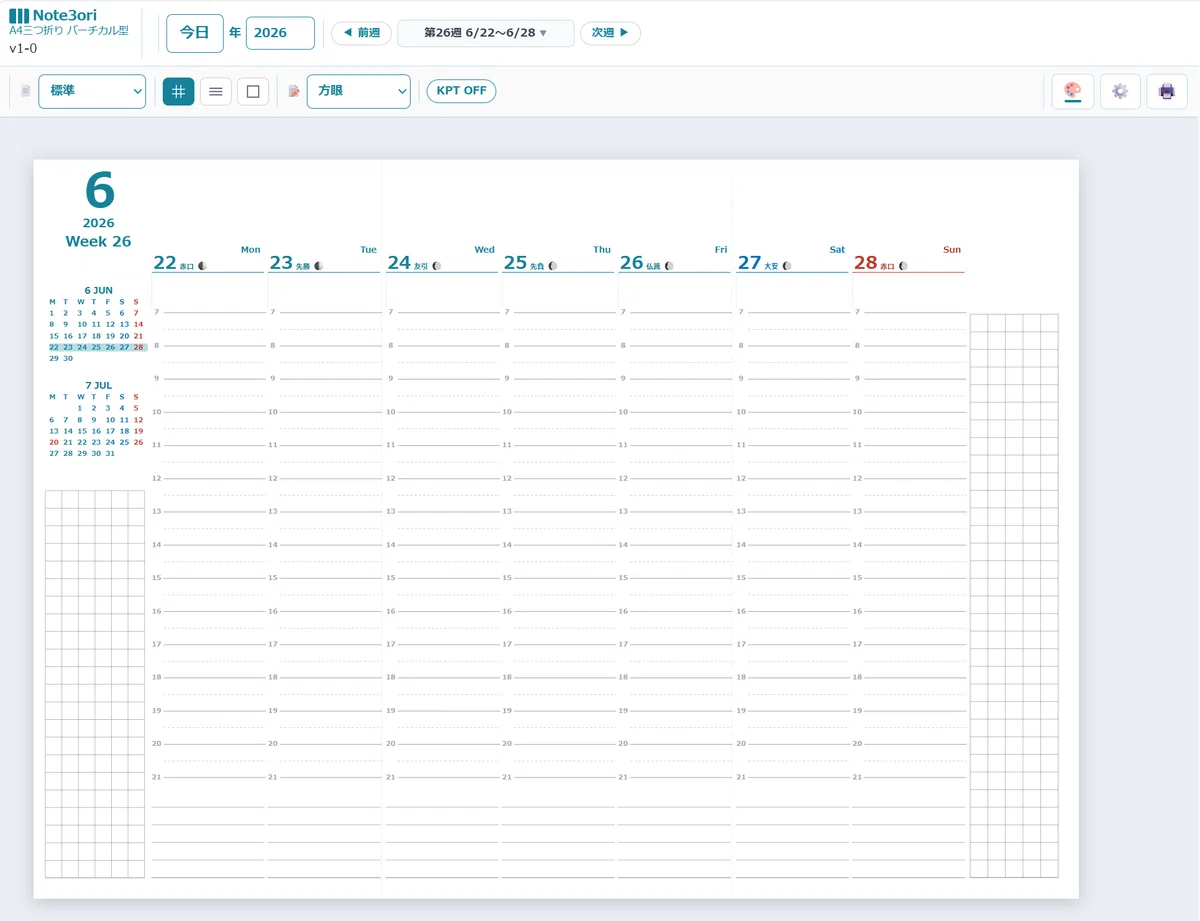Click the moon phase icon for Saturday 27
This screenshot has width=1200, height=921.
pos(787,266)
